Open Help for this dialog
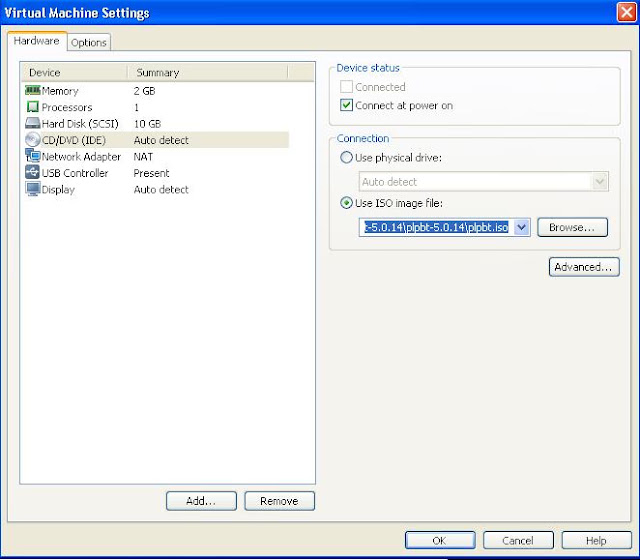 (x=597, y=540)
